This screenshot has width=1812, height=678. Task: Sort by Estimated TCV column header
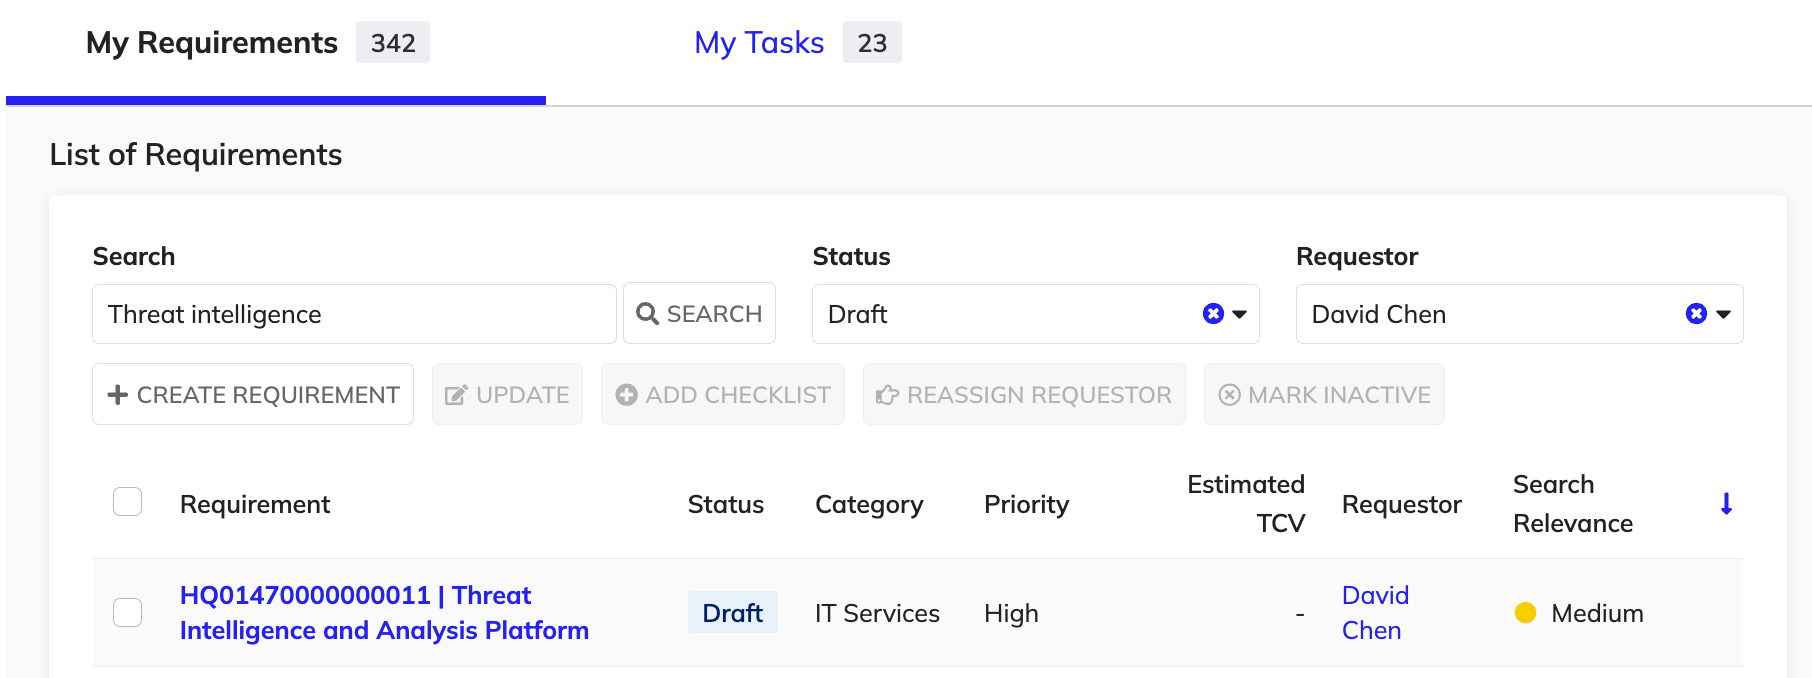[1246, 504]
